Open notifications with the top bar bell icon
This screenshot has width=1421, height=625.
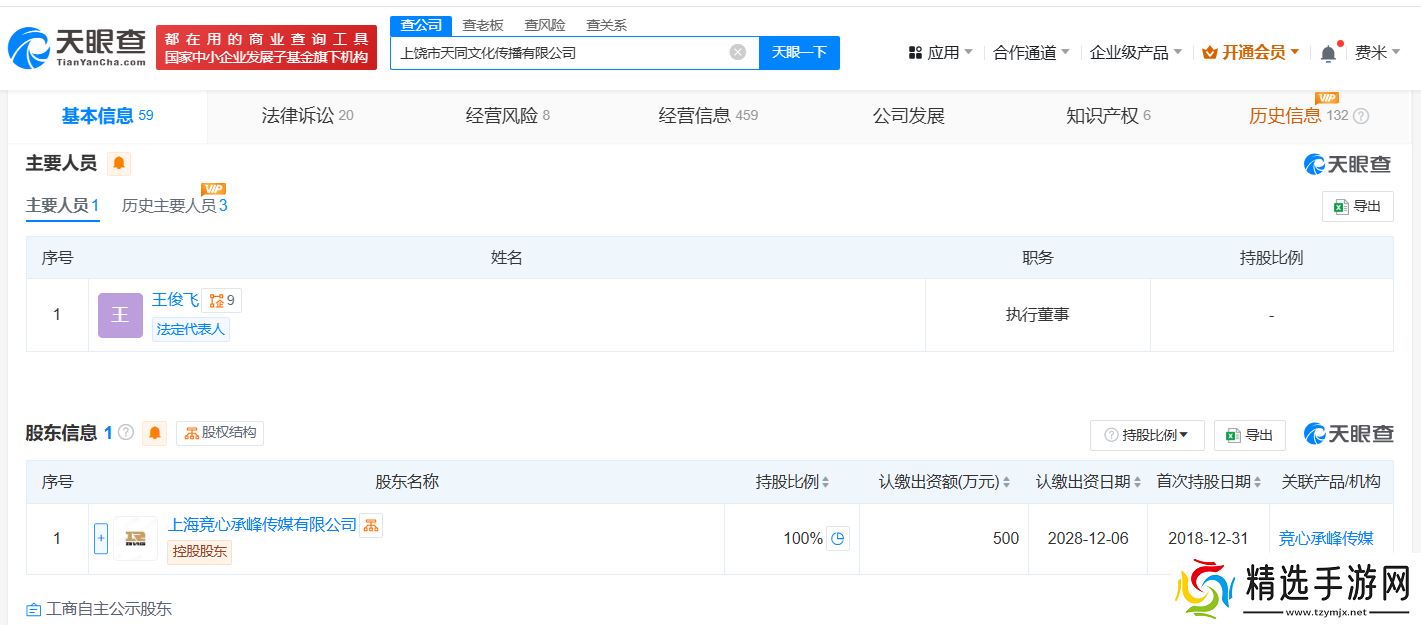tap(1329, 51)
